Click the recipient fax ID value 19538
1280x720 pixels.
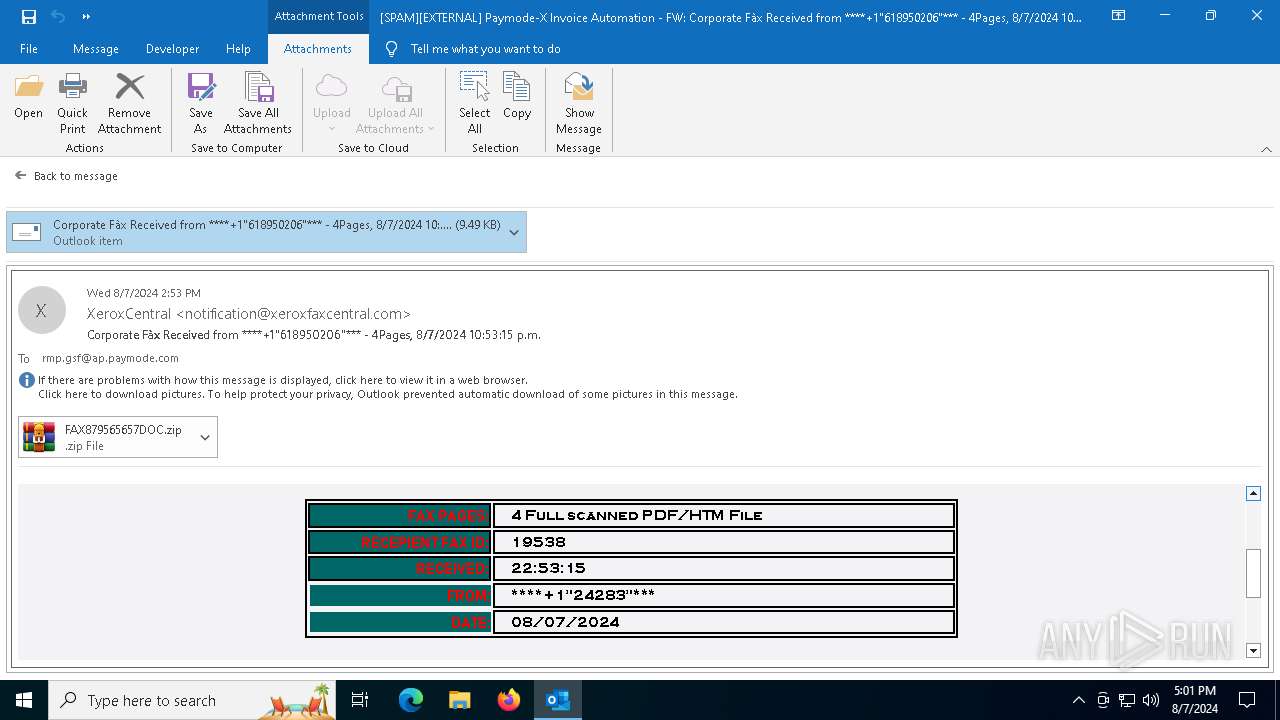tap(724, 542)
